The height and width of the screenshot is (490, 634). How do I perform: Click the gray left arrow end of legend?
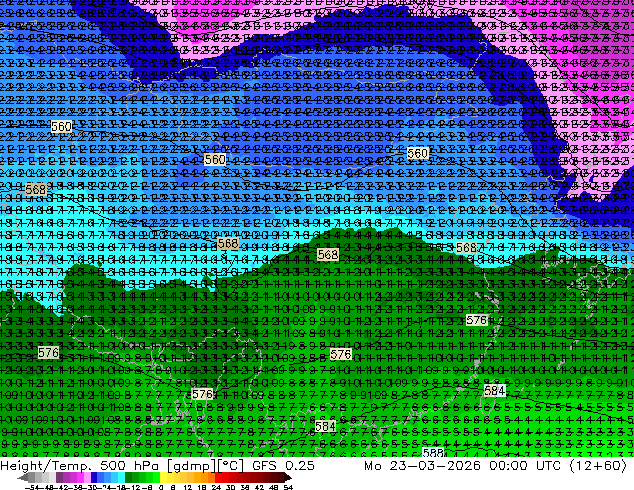coord(23,477)
